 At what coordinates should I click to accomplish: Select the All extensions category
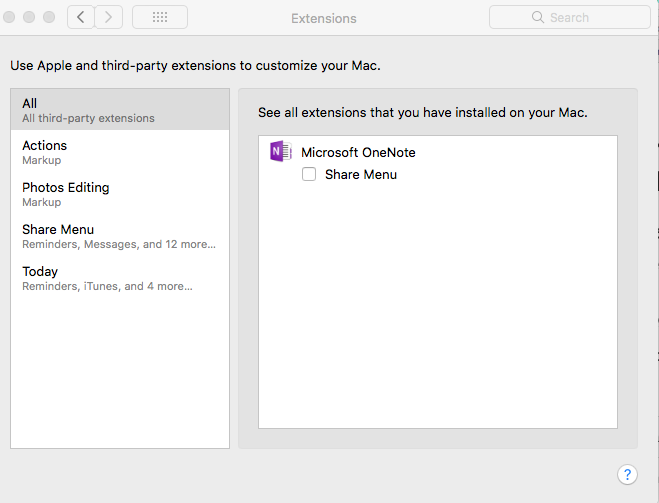120,109
